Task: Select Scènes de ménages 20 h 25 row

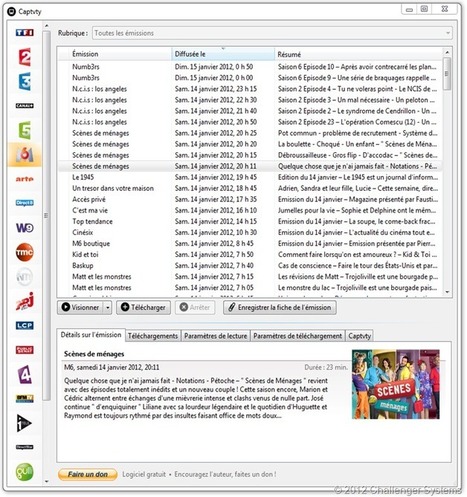Action: (250, 133)
